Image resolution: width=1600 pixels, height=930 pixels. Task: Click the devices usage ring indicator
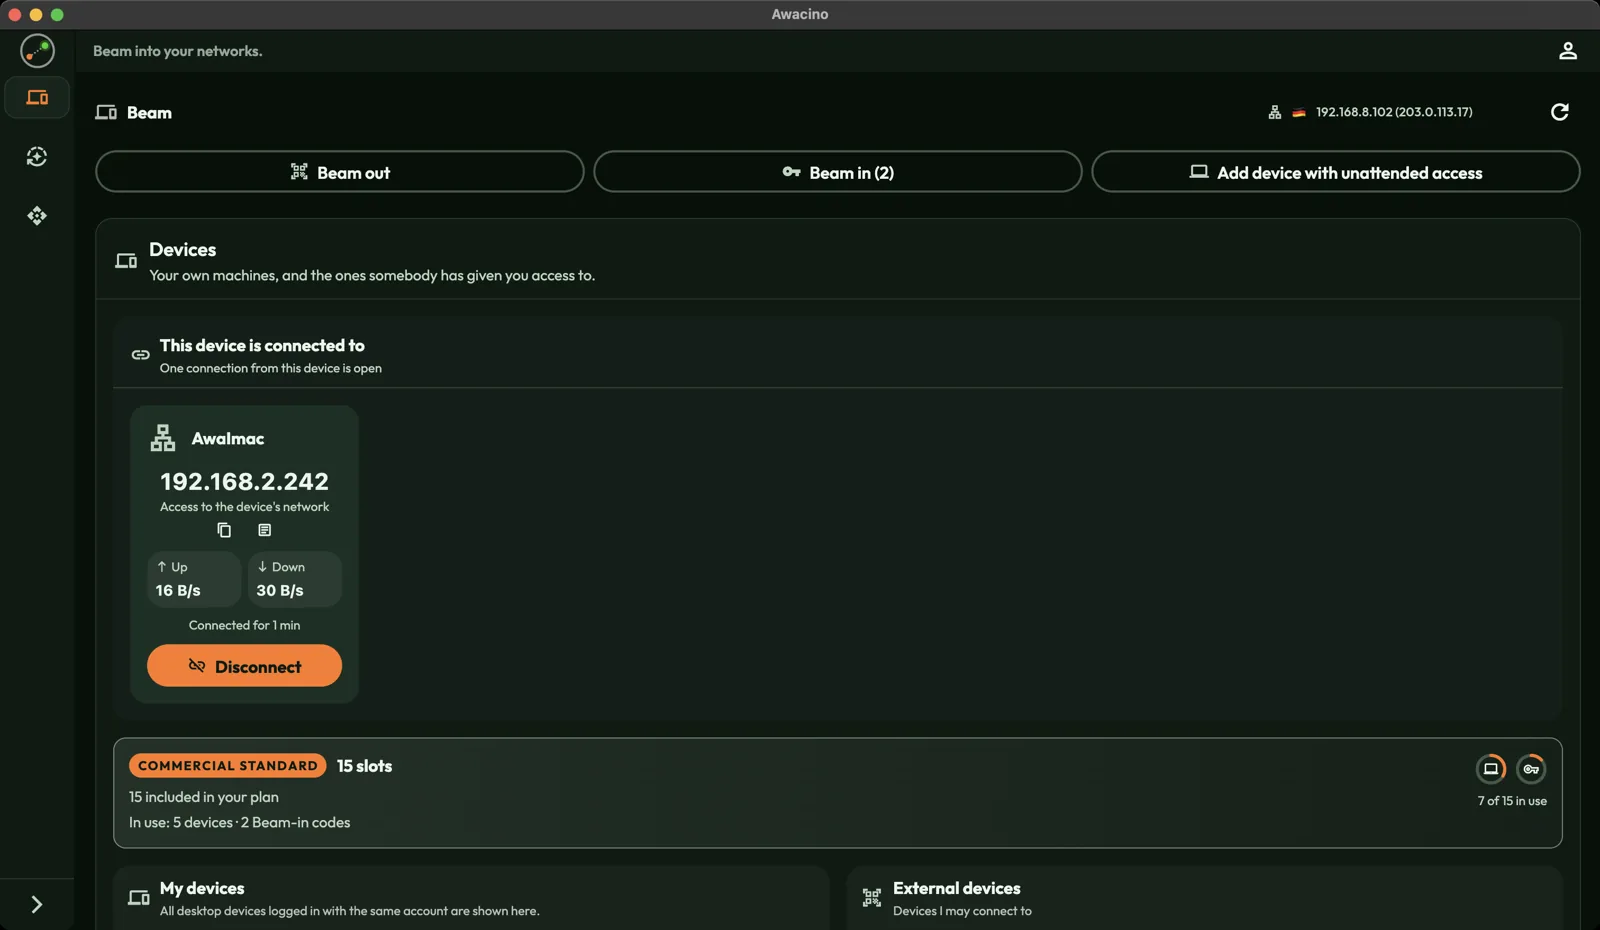[1490, 769]
